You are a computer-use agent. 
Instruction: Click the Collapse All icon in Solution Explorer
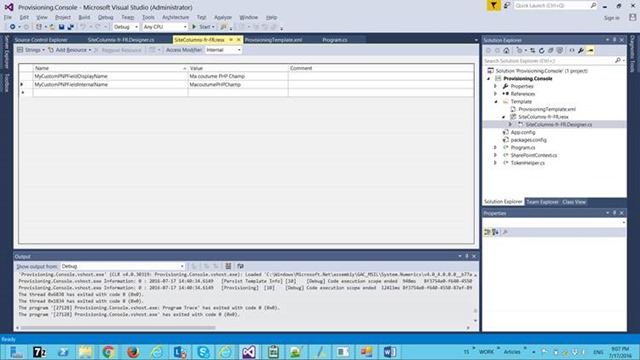(x=551, y=51)
